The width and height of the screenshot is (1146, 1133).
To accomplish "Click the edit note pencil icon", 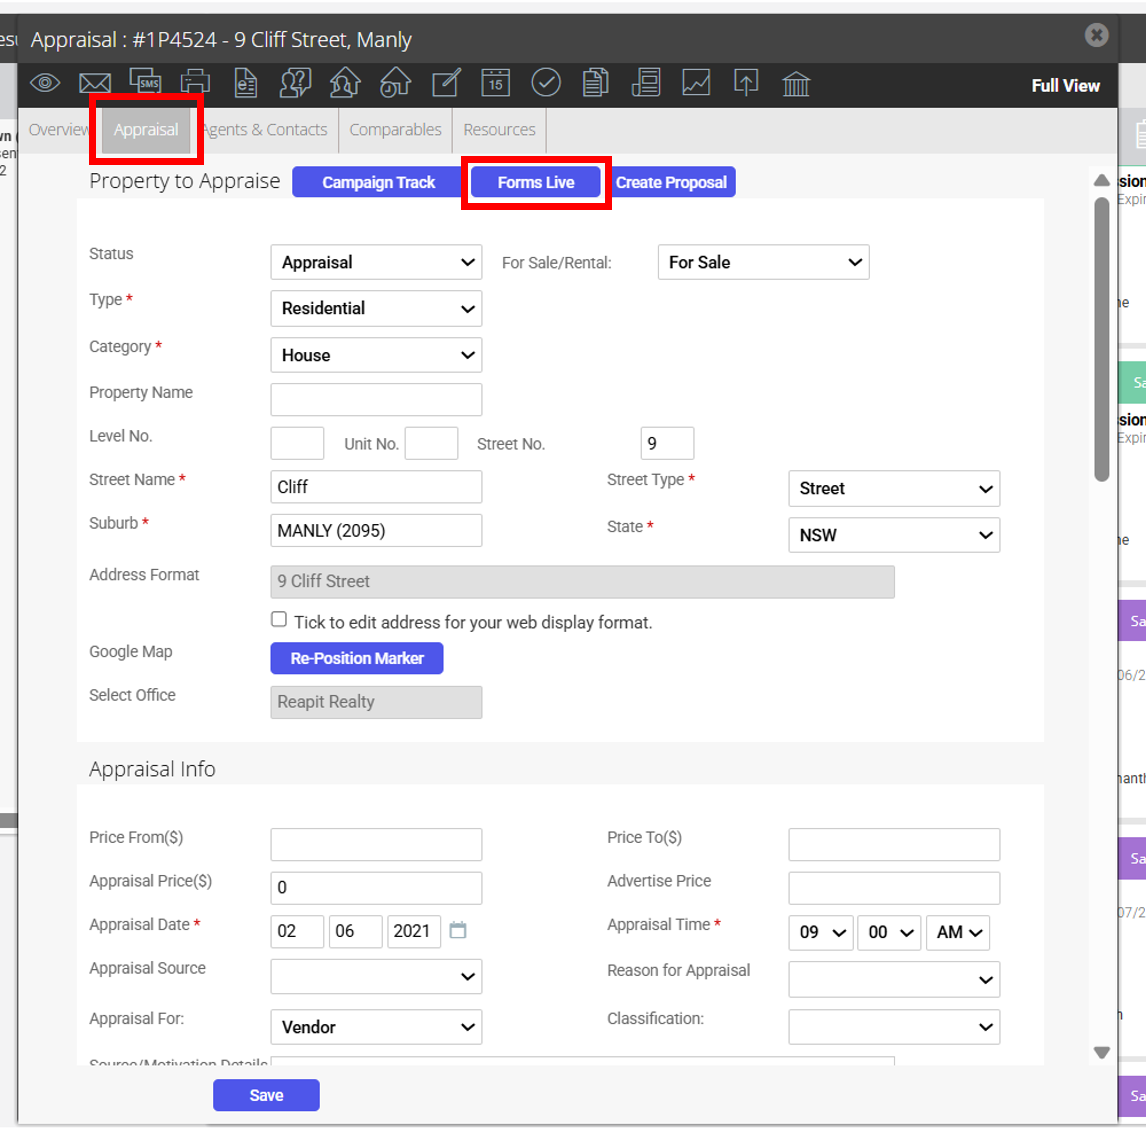I will coord(446,83).
